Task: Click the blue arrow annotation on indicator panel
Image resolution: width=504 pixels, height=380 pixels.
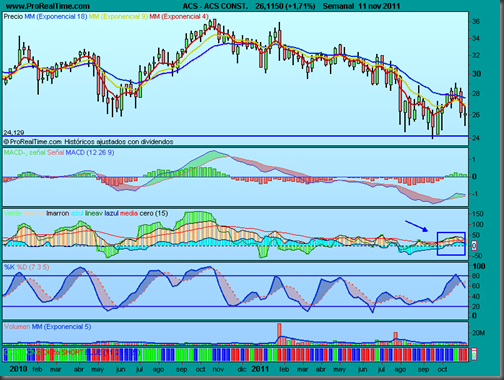Action: point(416,226)
